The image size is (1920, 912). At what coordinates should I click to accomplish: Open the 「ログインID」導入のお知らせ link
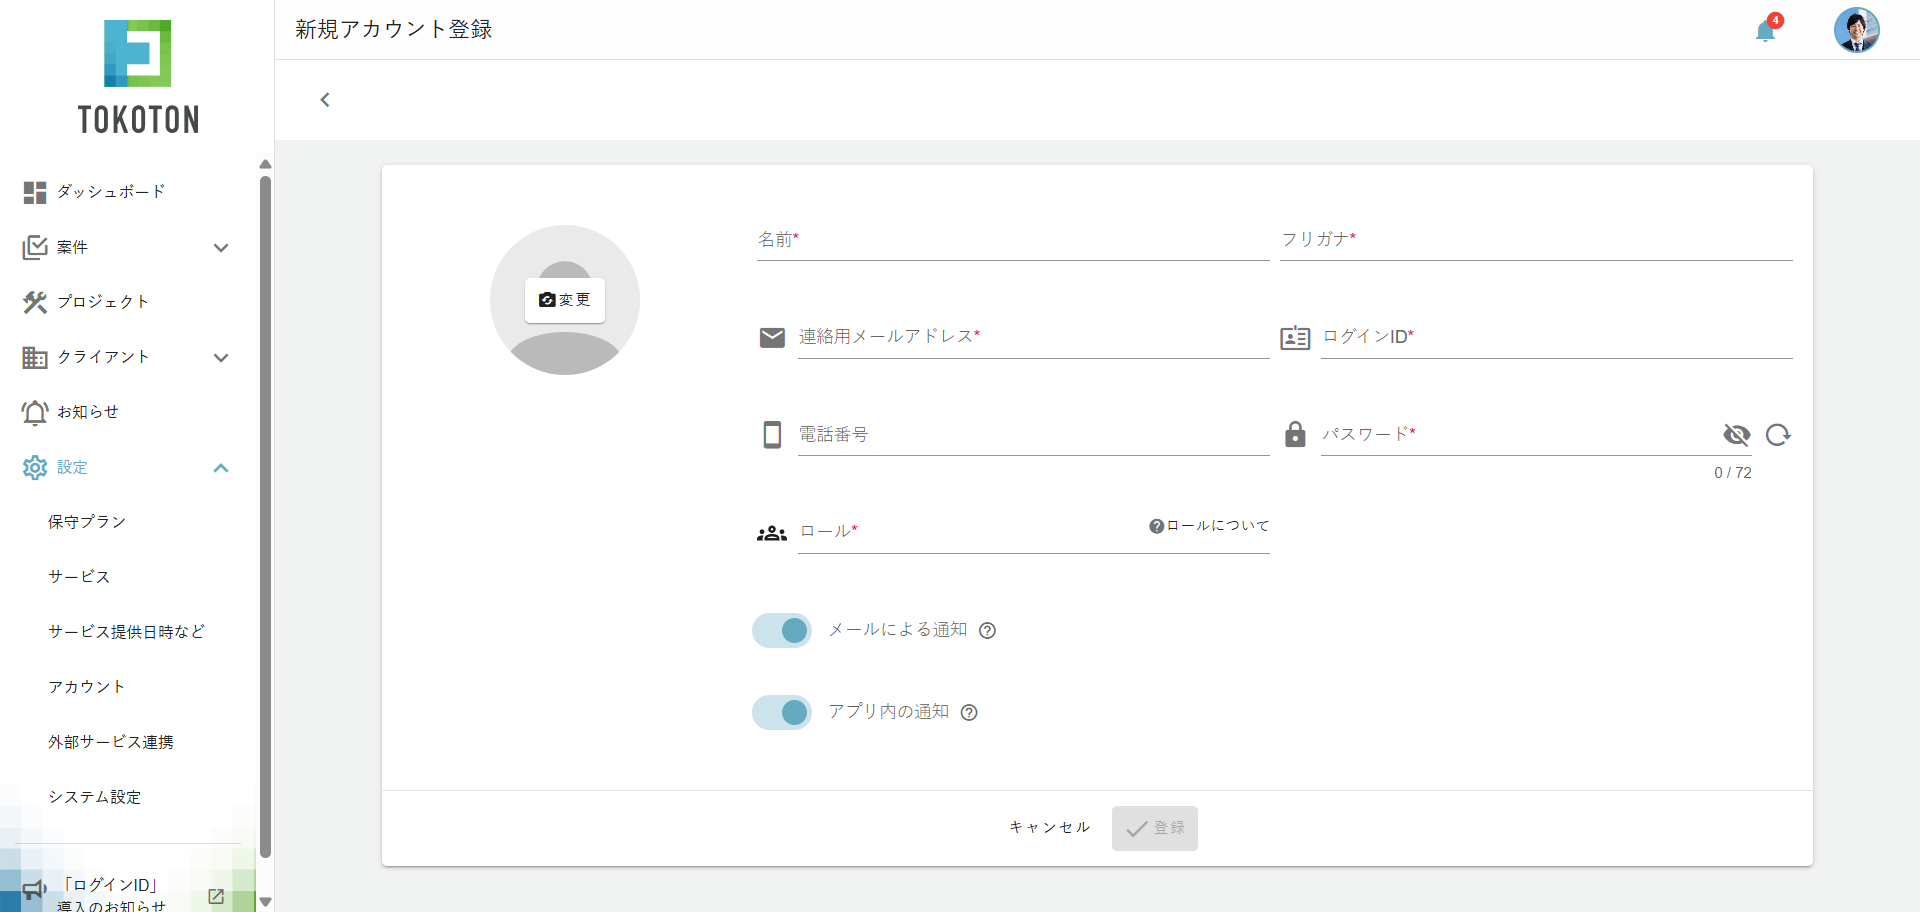point(111,895)
